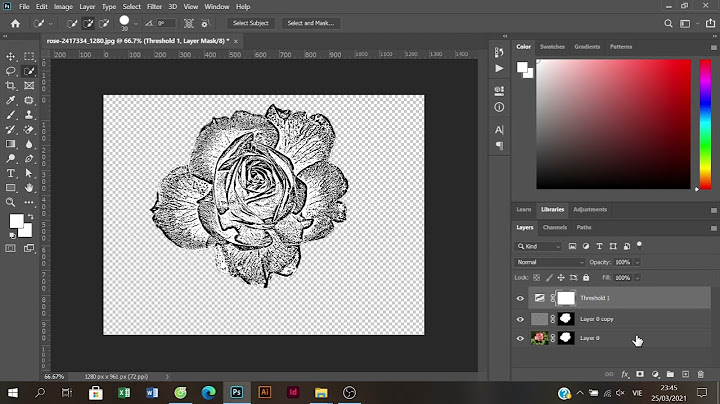This screenshot has height=404, width=720.
Task: Toggle pixel layer filter icon
Action: pos(572,247)
